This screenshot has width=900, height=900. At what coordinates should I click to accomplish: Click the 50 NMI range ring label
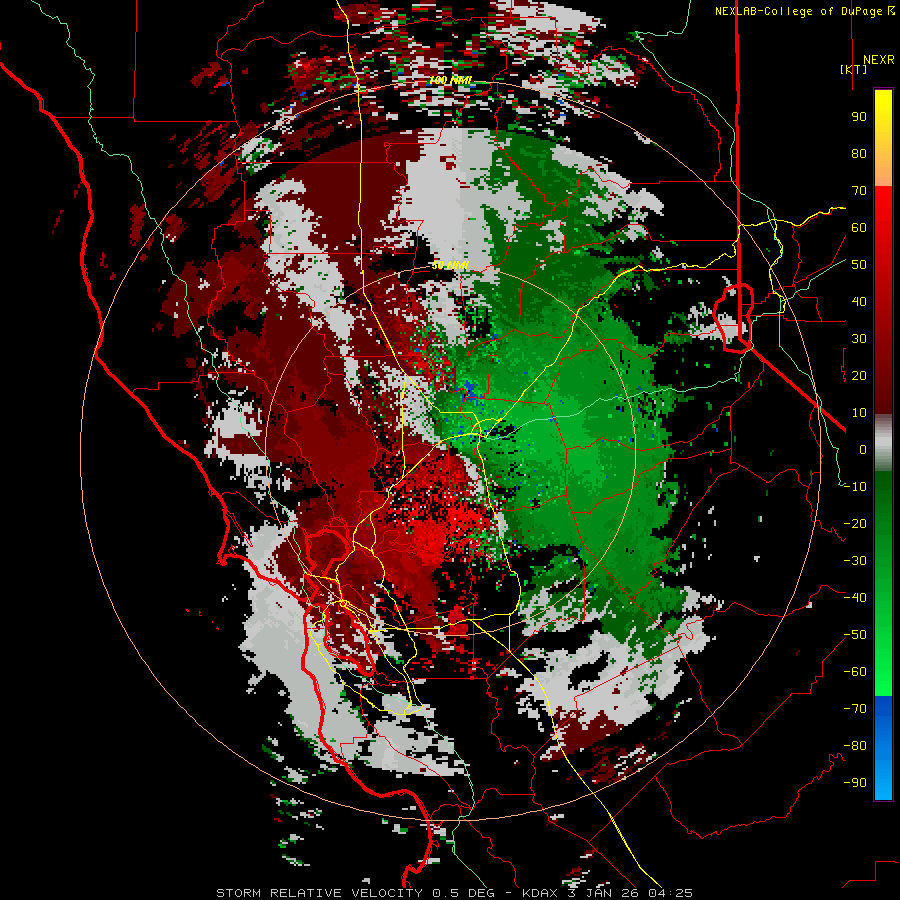coord(451,265)
